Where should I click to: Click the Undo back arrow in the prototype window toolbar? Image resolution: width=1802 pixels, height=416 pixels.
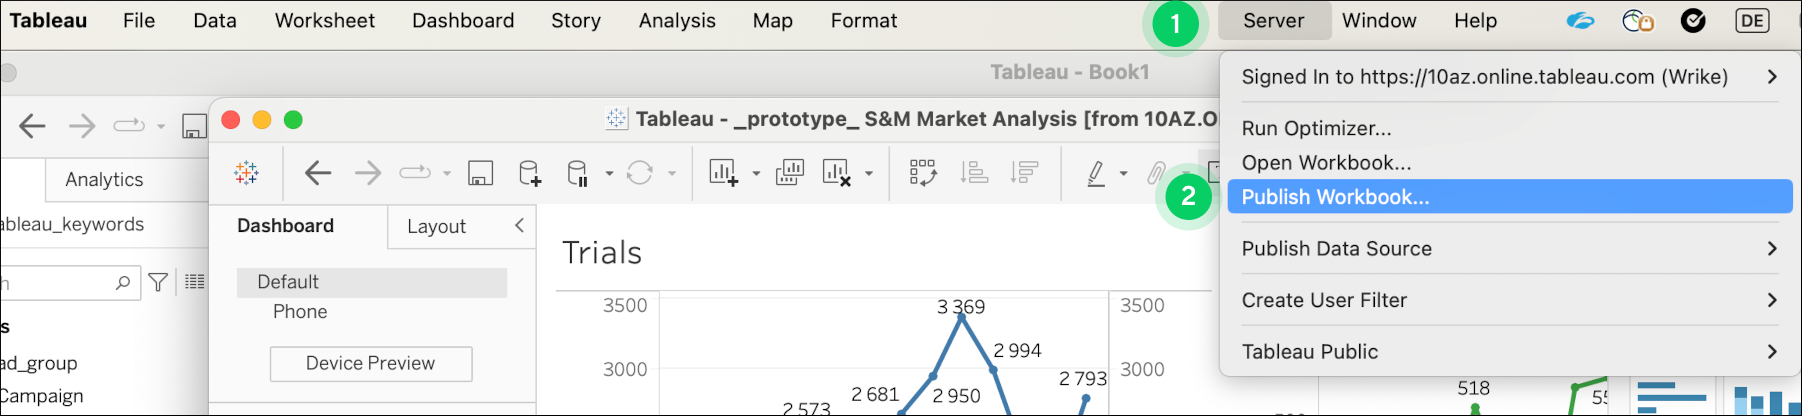click(x=318, y=173)
